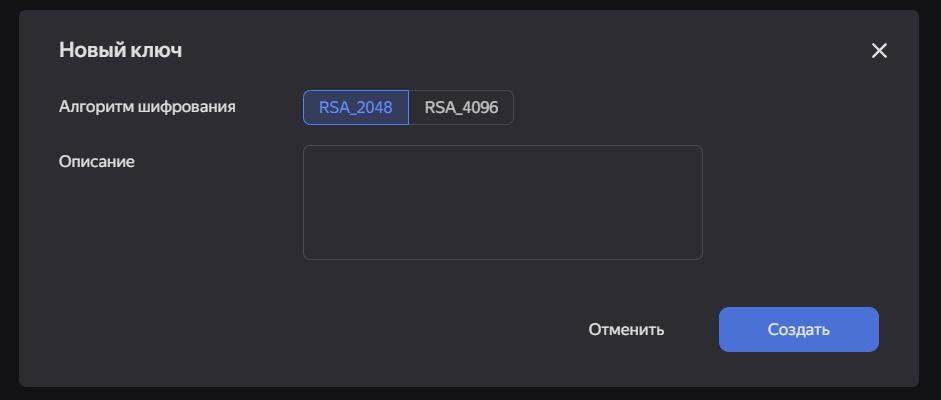This screenshot has width=941, height=400.
Task: Place cursor in the empty description box
Action: (x=502, y=202)
